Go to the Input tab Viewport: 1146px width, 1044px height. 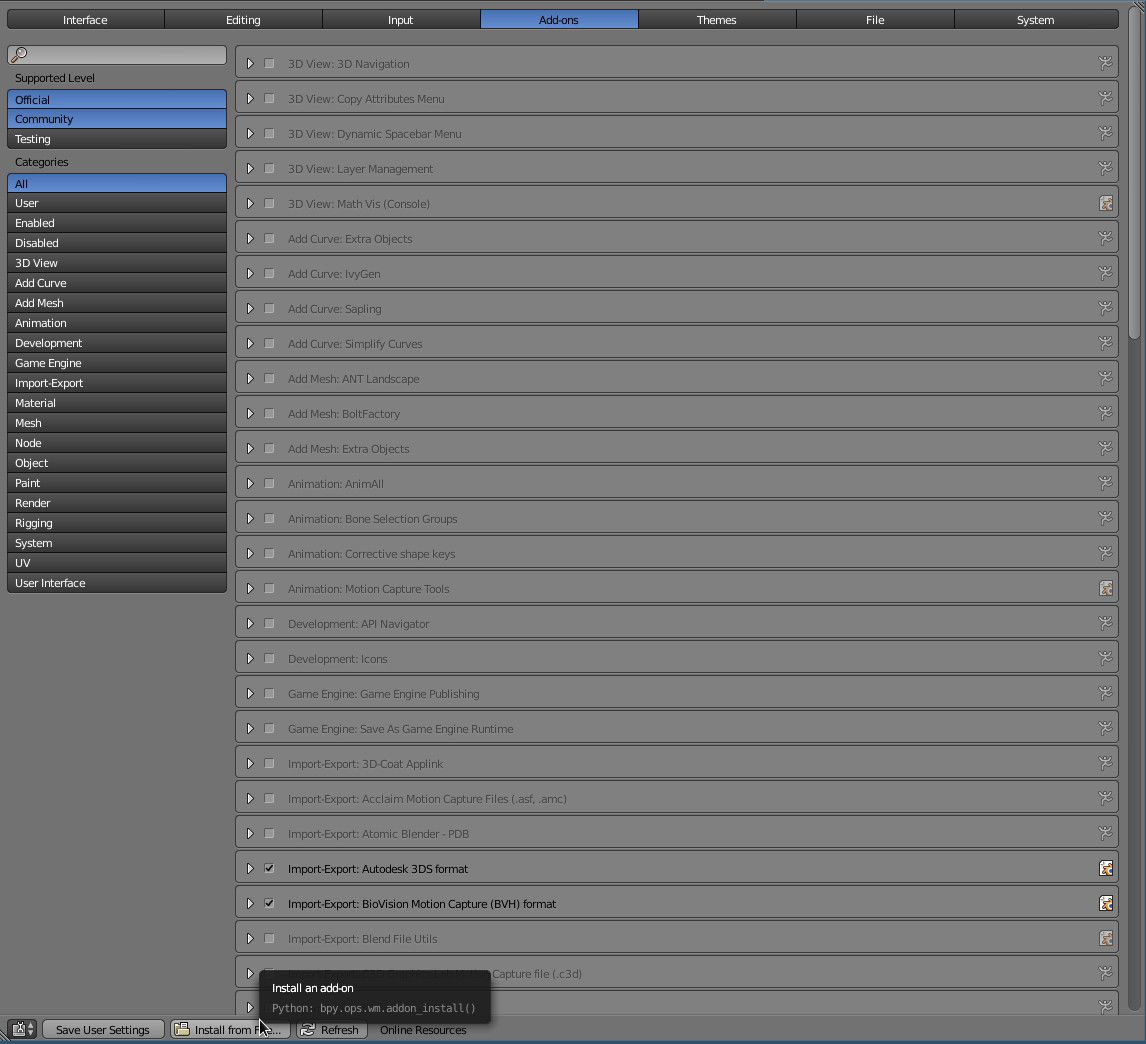pos(401,20)
